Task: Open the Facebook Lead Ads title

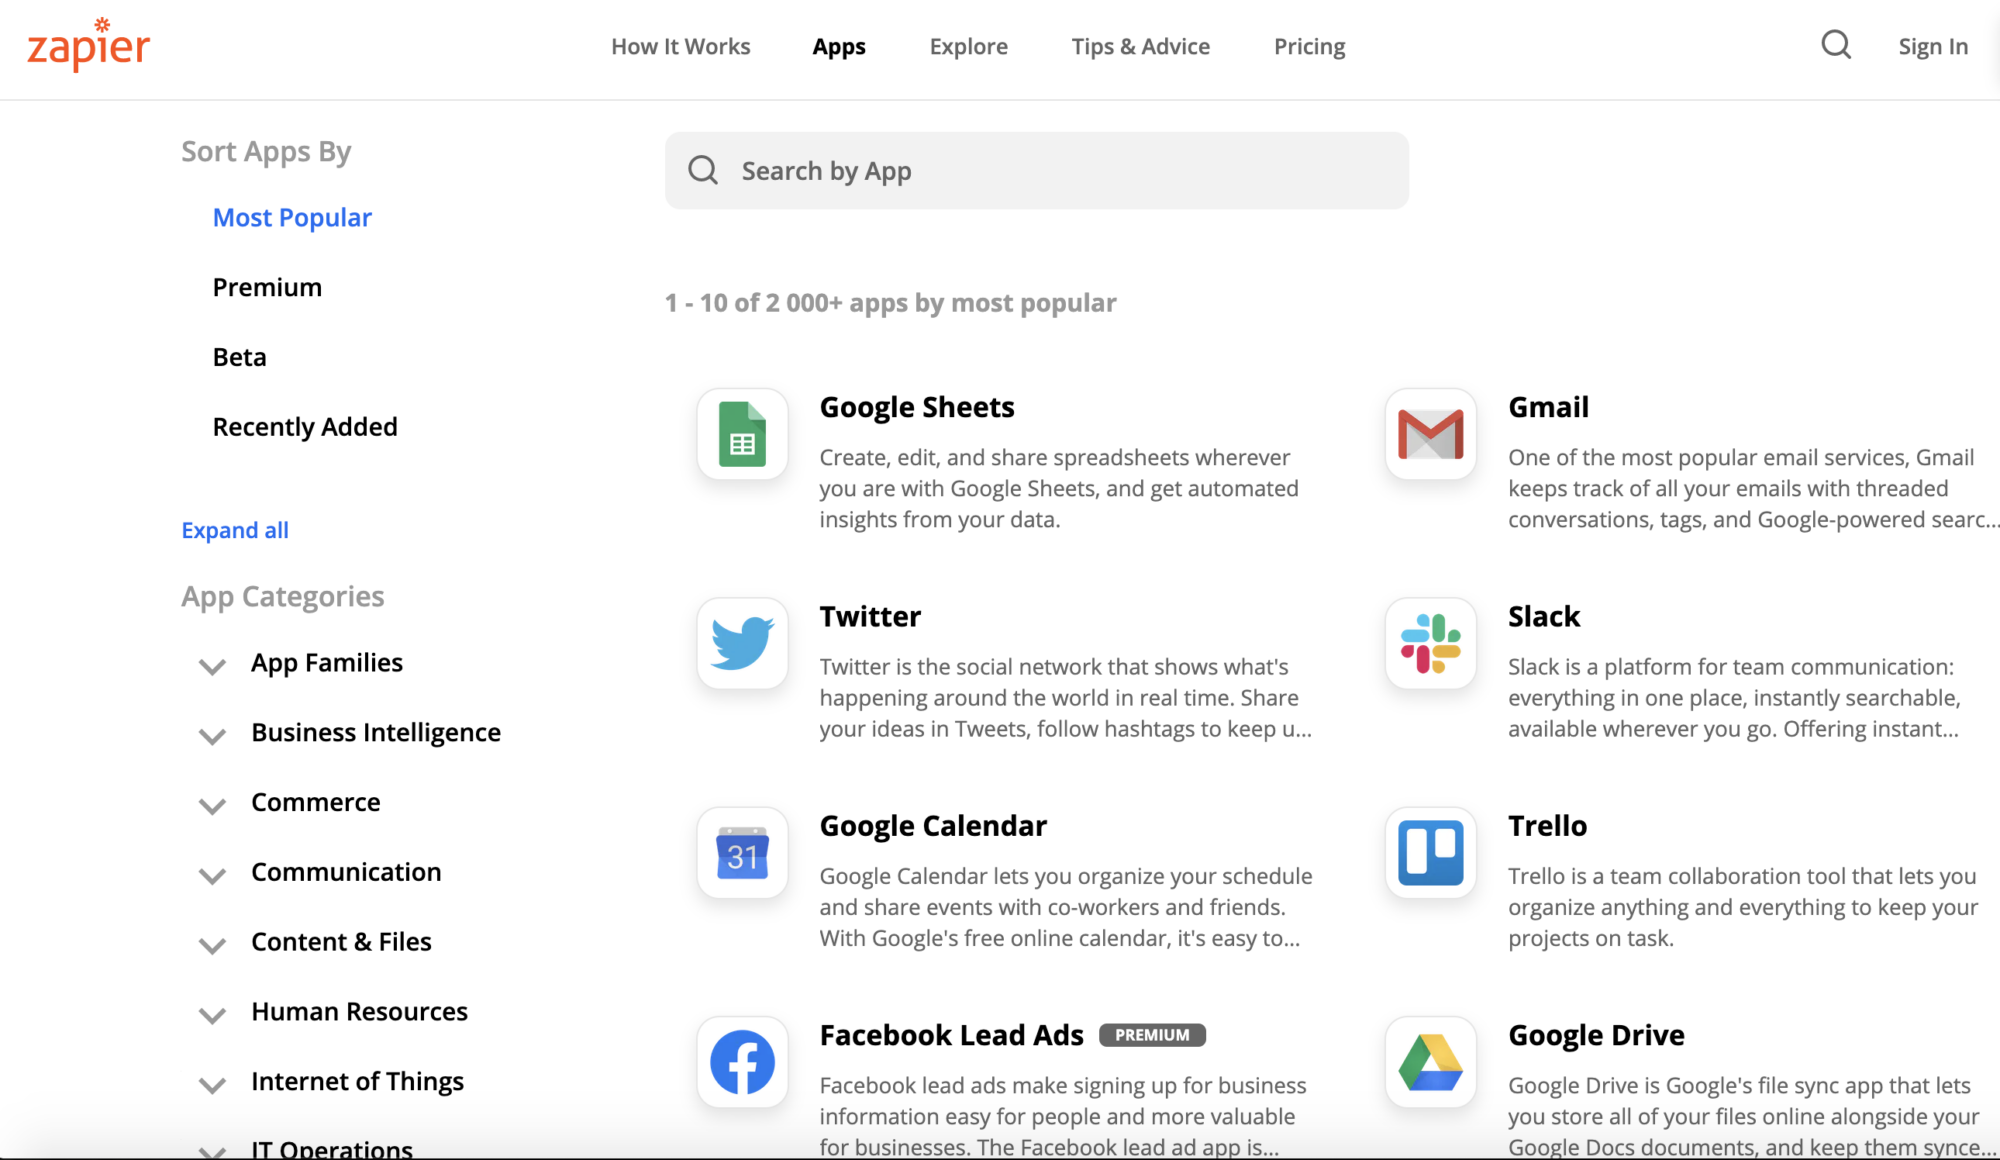Action: point(951,1035)
